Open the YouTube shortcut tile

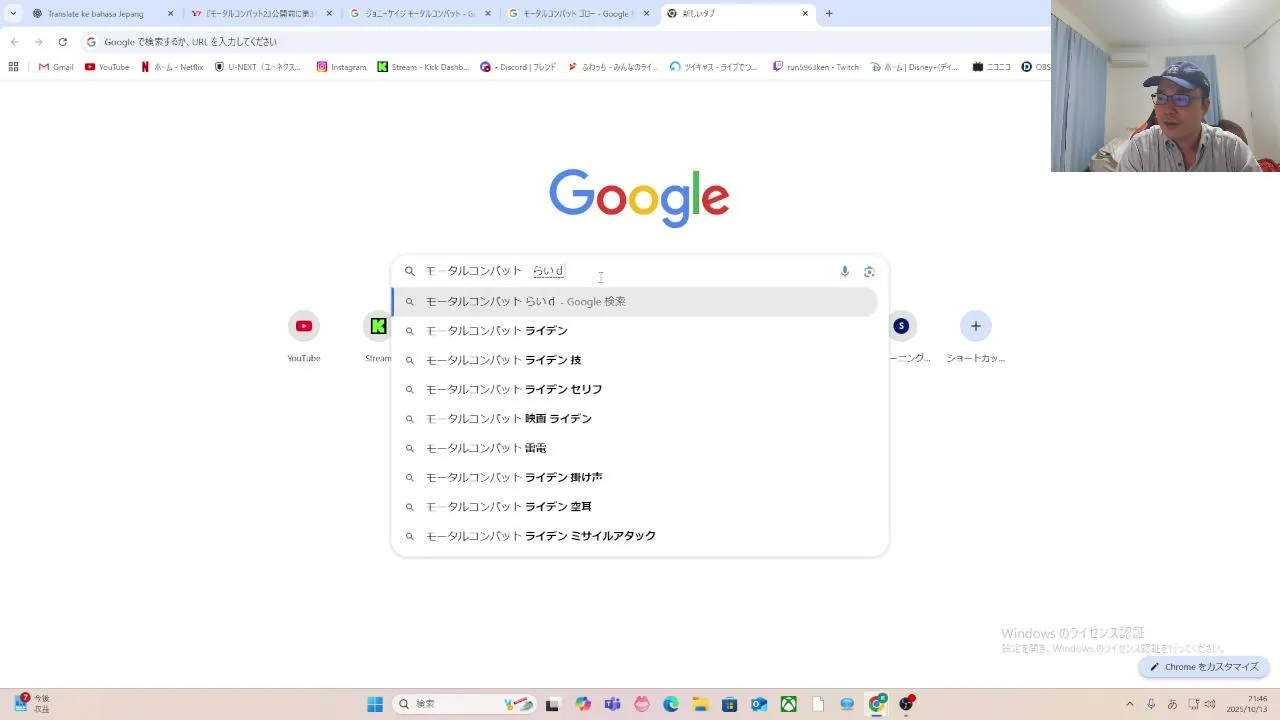coord(304,326)
